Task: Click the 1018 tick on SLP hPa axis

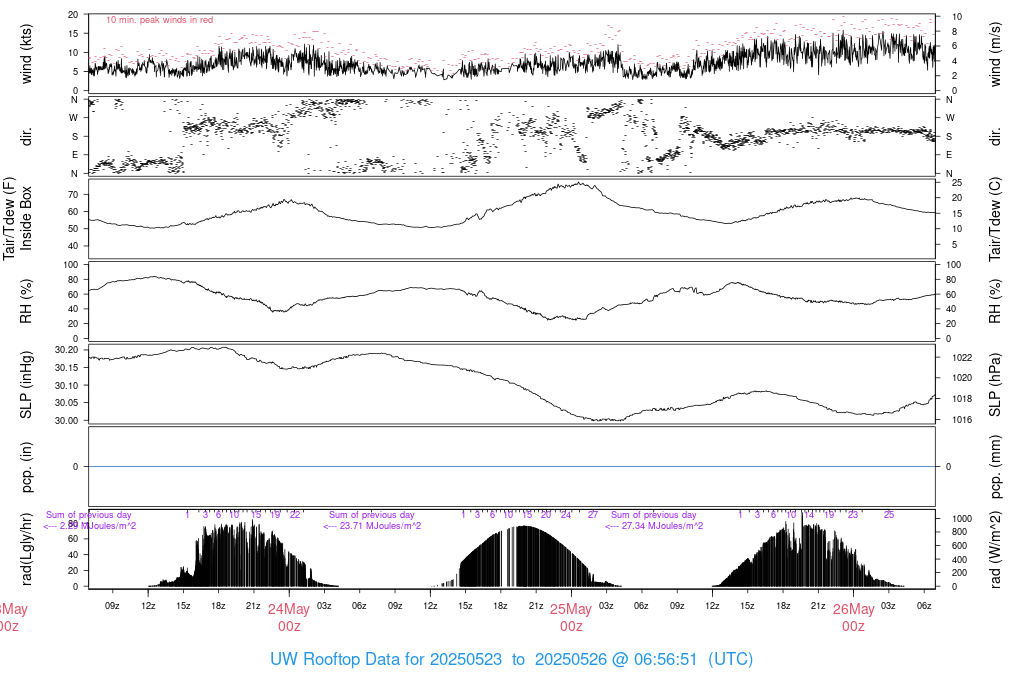Action: click(962, 398)
